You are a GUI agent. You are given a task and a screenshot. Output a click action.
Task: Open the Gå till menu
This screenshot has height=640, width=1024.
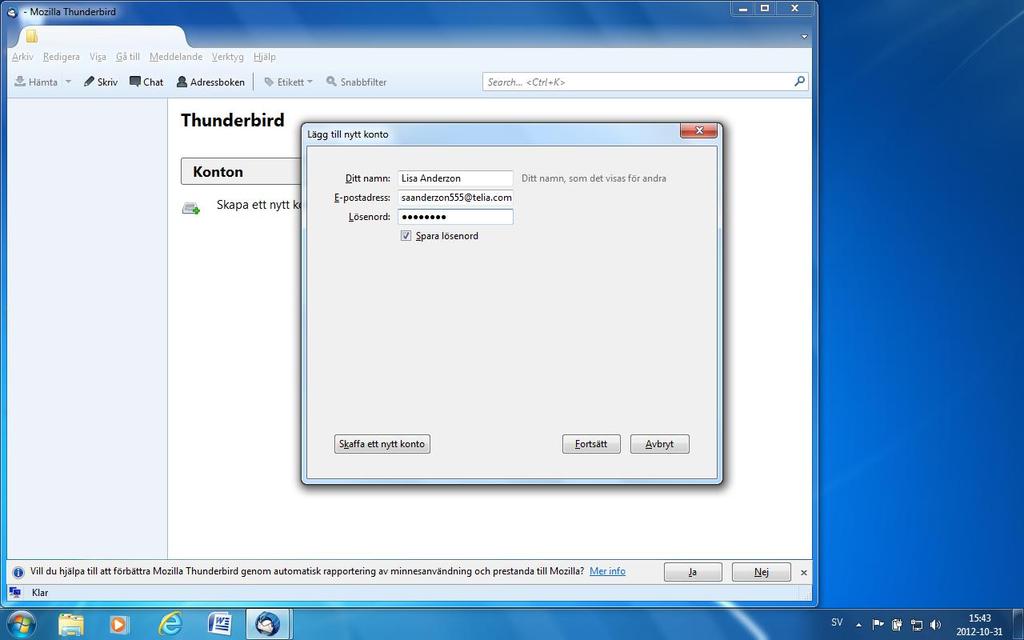click(x=127, y=57)
